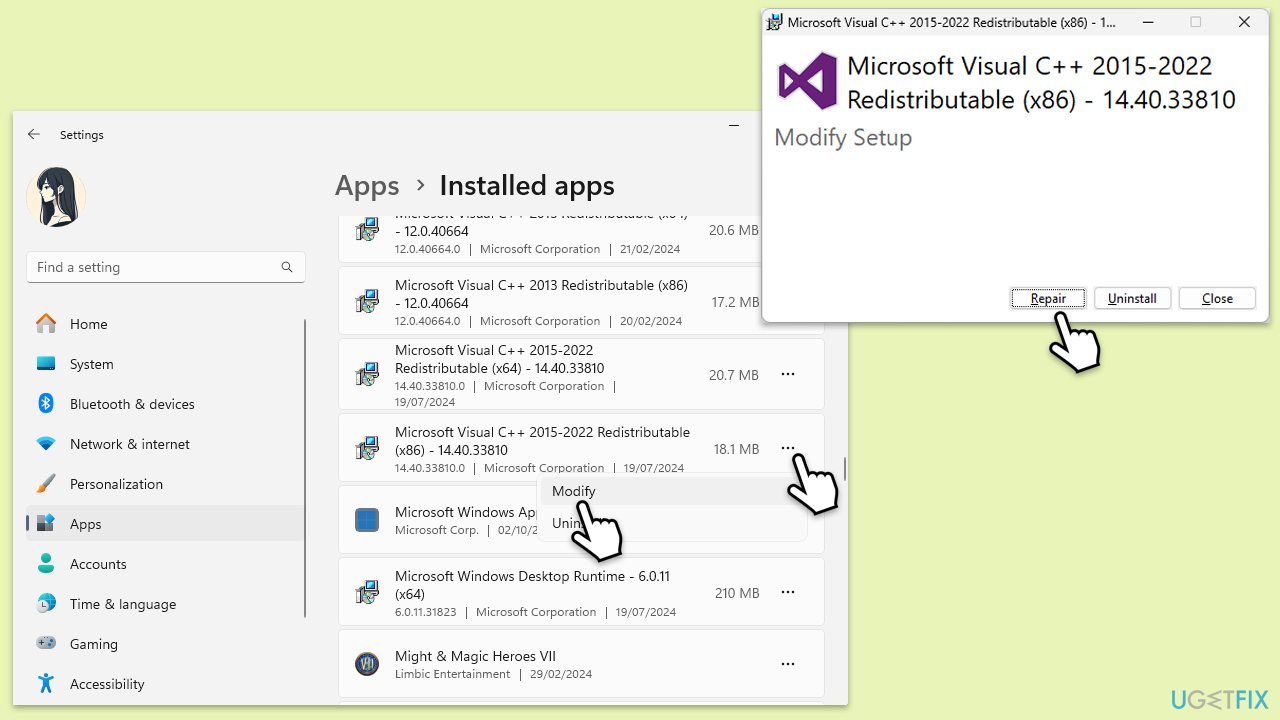
Task: Minimize the Visual C++ setup window
Action: [x=1148, y=22]
